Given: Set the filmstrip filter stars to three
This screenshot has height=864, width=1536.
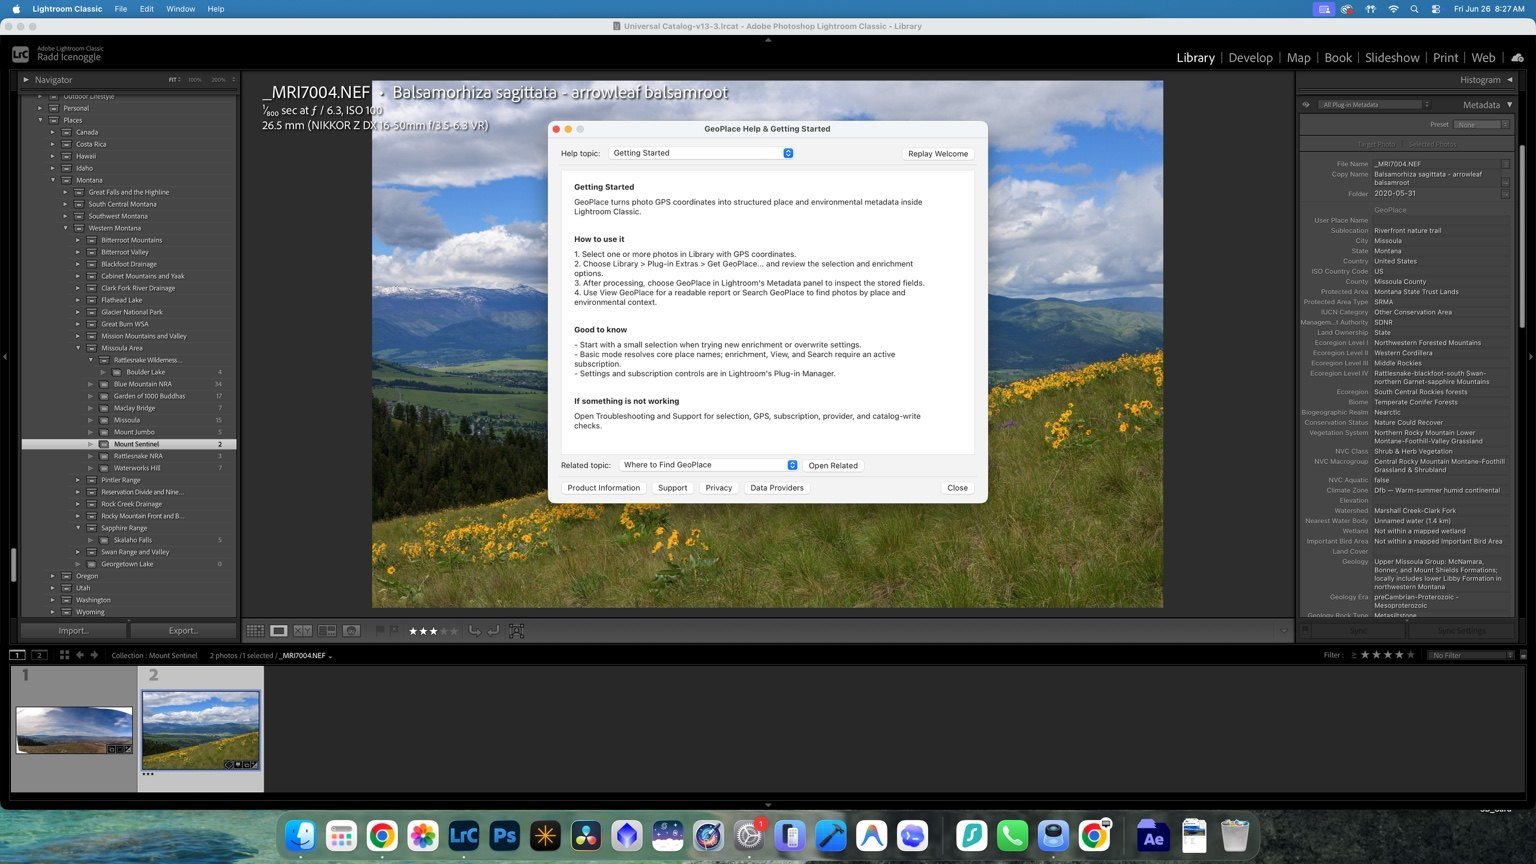Looking at the screenshot, I should [1388, 655].
